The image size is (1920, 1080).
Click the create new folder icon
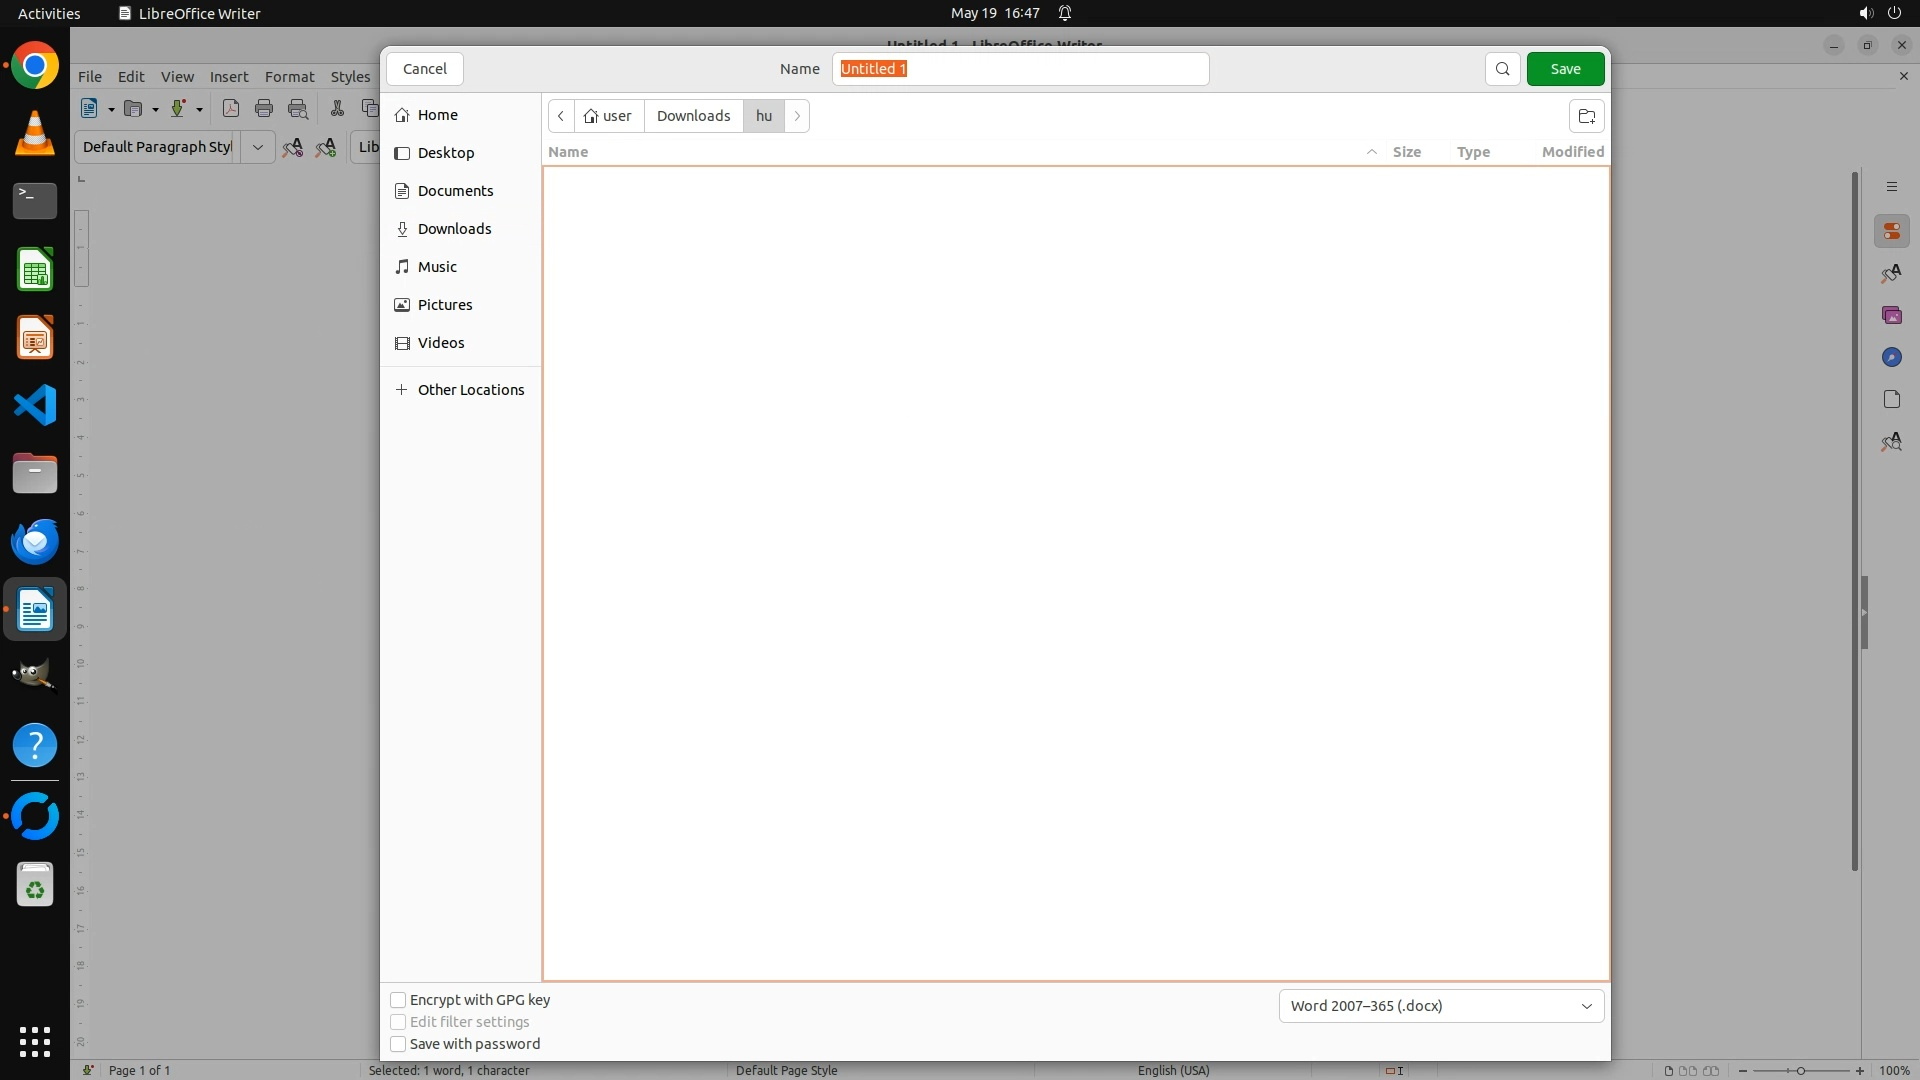pos(1586,116)
